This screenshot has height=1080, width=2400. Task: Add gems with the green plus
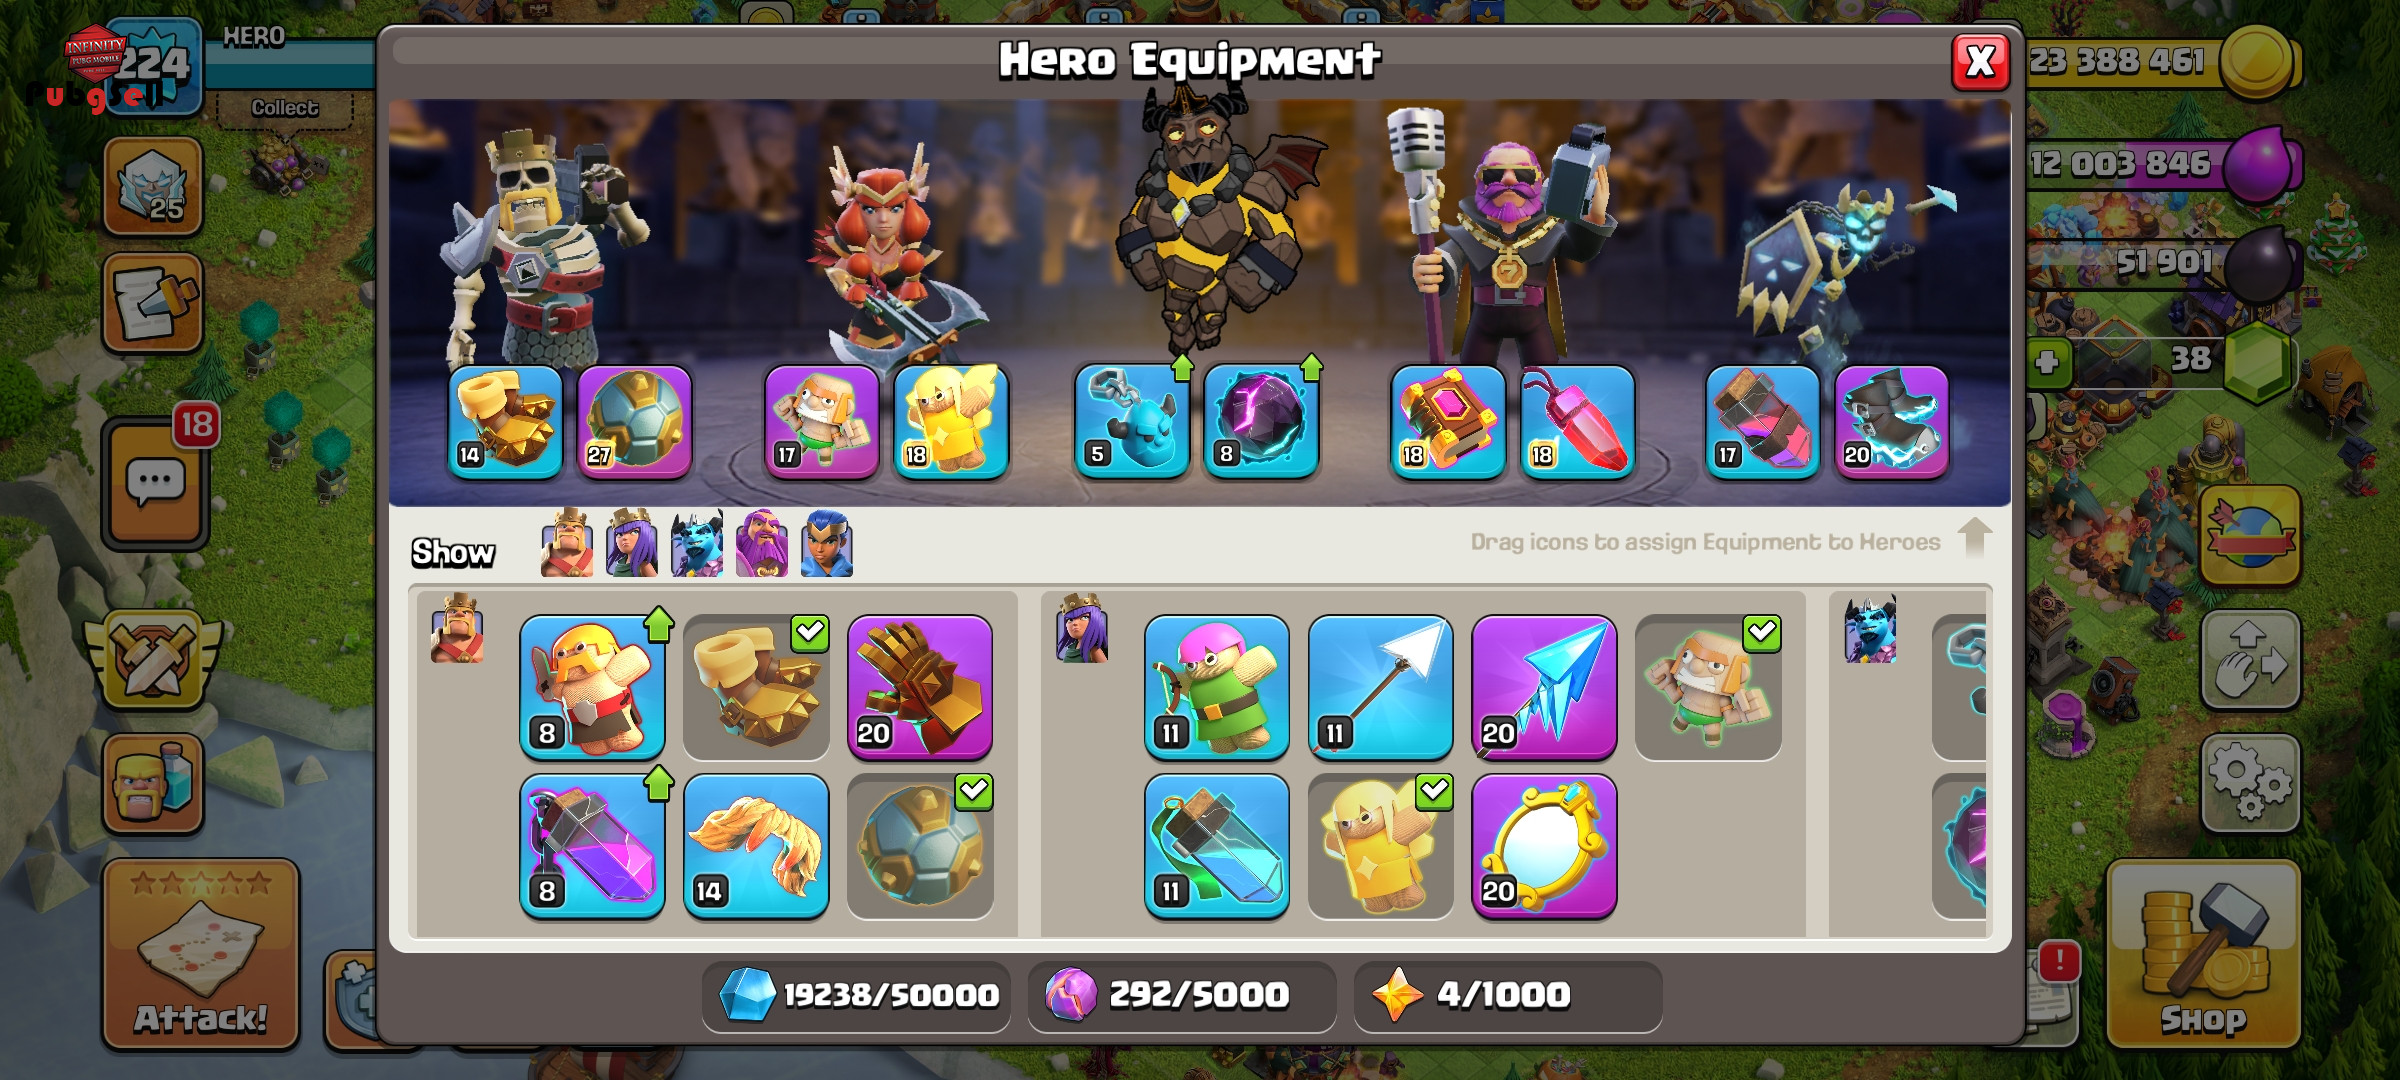coord(2047,361)
